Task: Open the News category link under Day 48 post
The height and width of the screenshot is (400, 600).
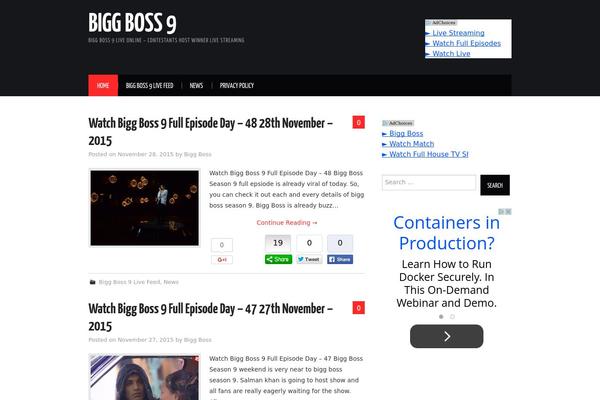Action: tap(171, 282)
